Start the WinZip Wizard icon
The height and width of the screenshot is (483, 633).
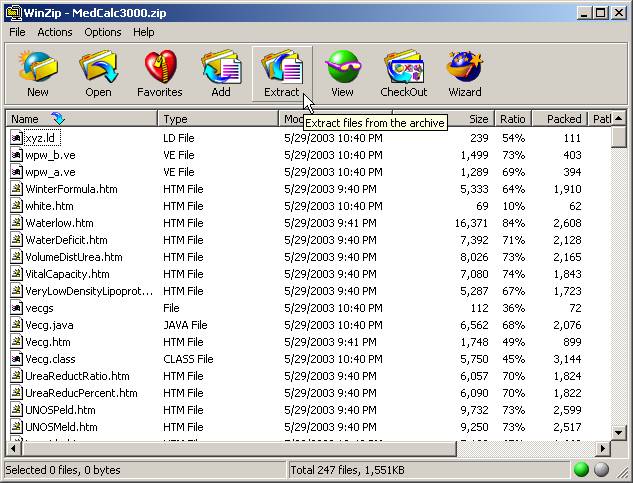click(464, 74)
